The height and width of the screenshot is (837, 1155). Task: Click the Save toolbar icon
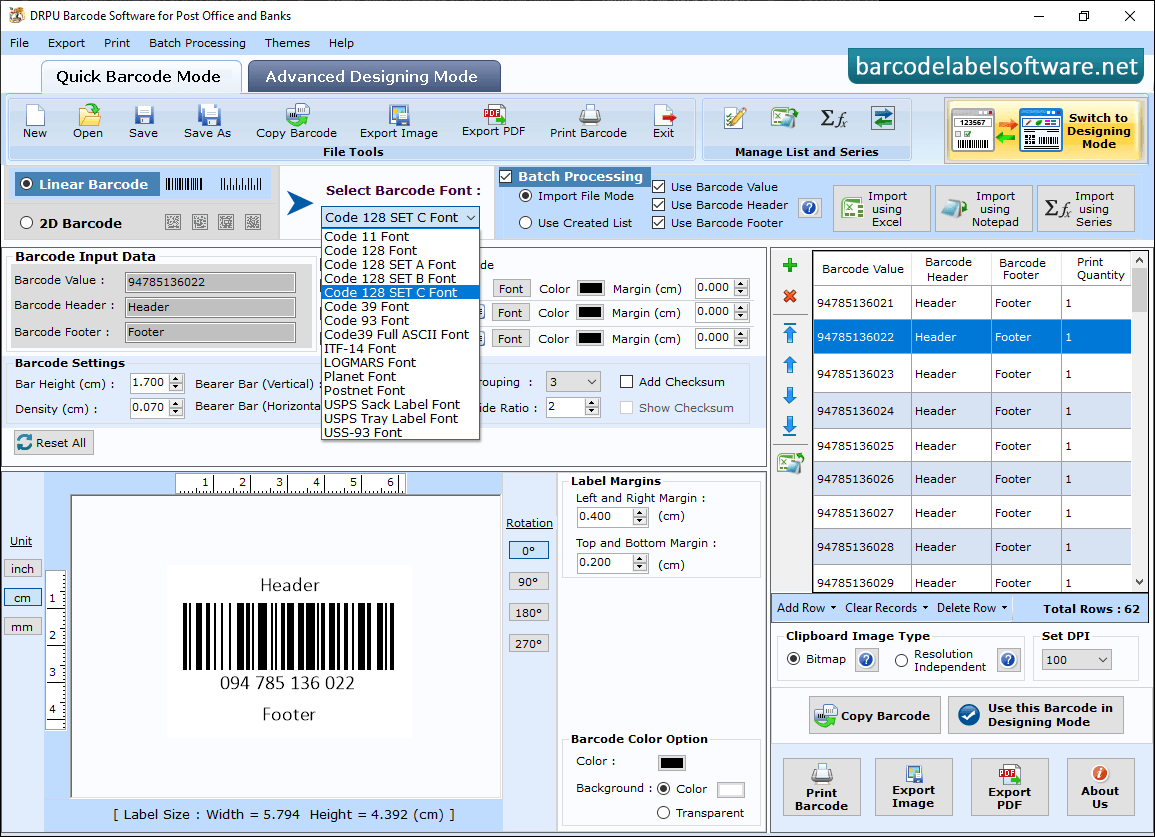144,122
